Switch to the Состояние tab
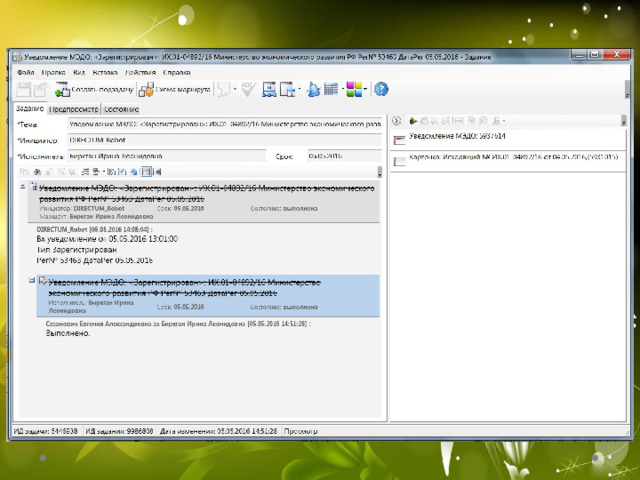The width and height of the screenshot is (640, 480). tap(120, 108)
